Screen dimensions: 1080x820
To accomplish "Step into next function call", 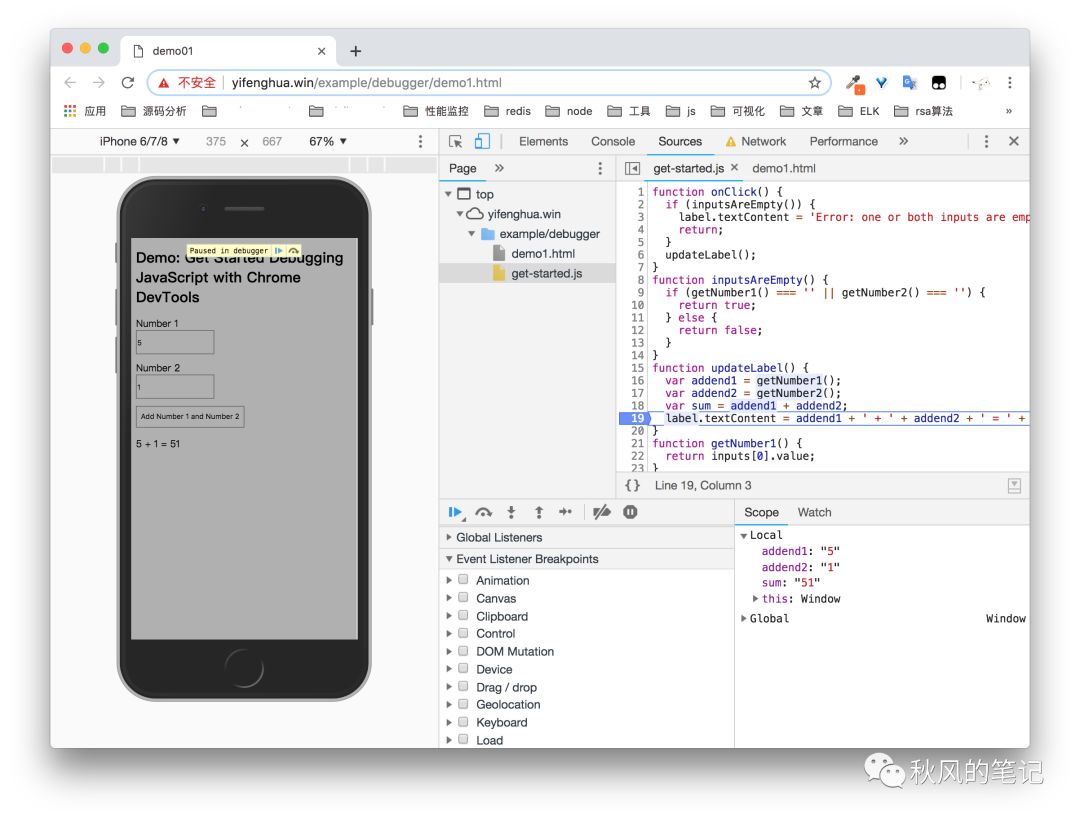I will [511, 512].
